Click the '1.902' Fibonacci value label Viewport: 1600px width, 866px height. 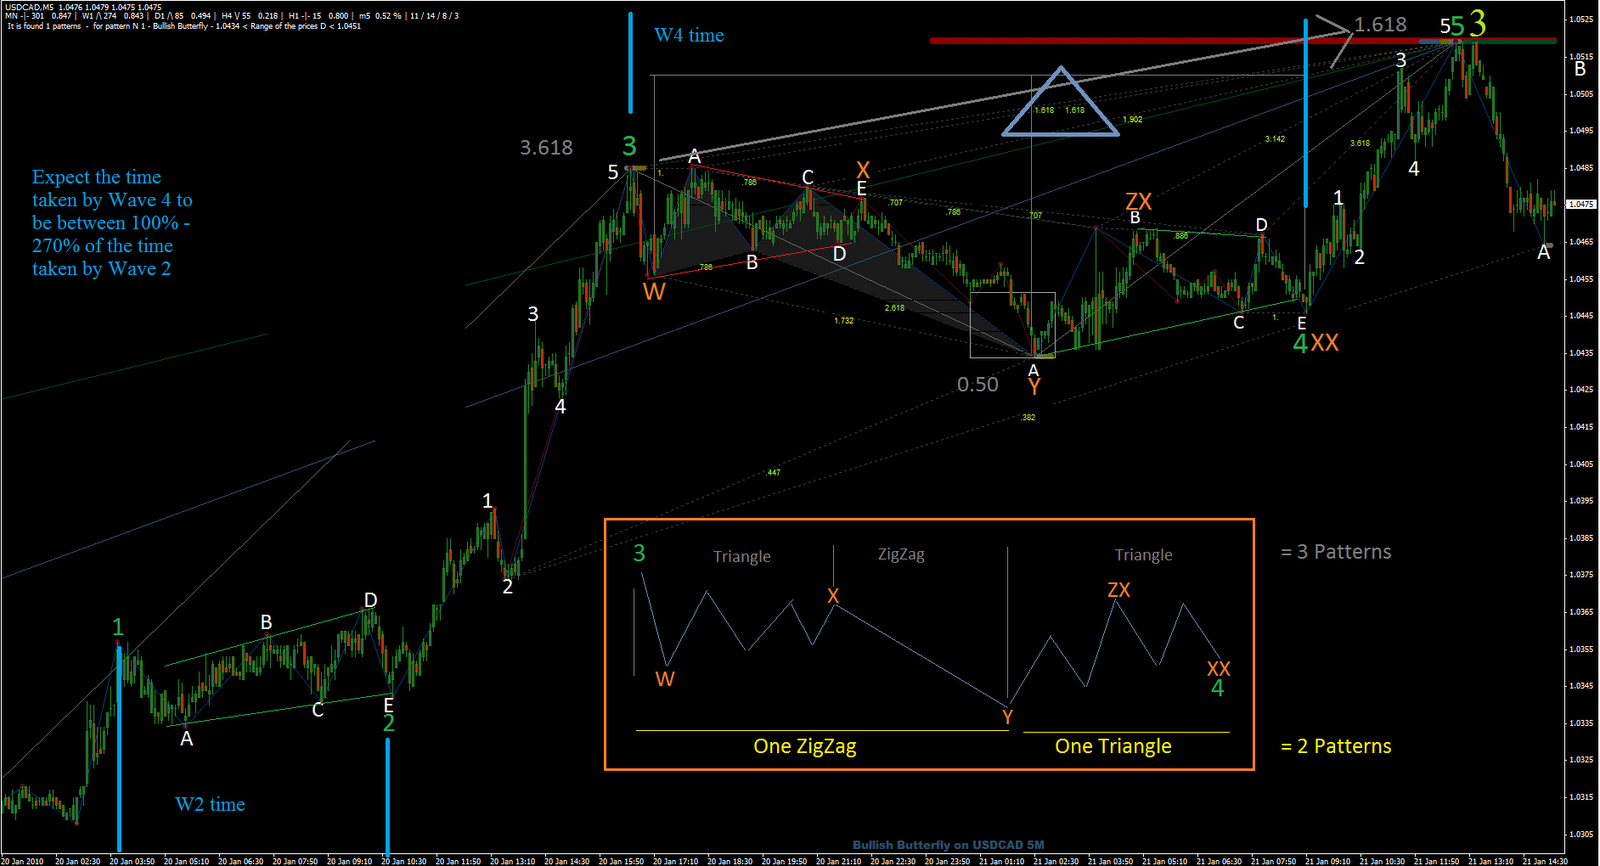[1132, 120]
